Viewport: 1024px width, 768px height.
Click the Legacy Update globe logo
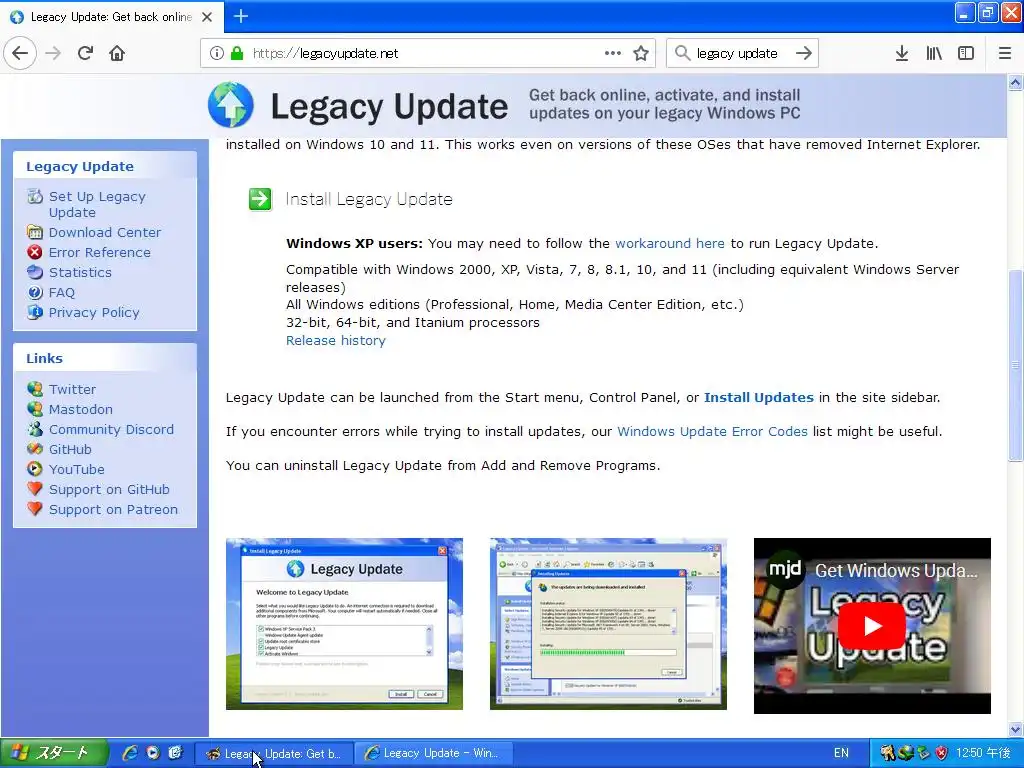(231, 104)
